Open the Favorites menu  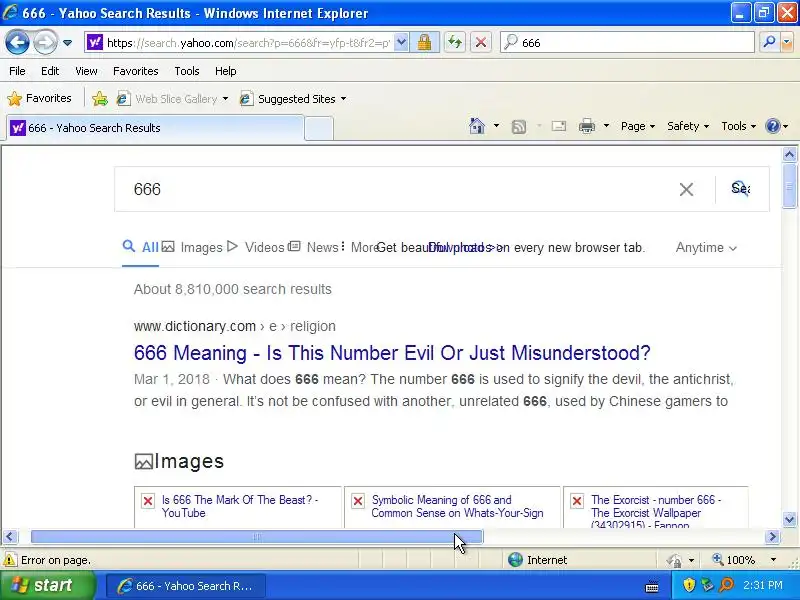pos(136,71)
